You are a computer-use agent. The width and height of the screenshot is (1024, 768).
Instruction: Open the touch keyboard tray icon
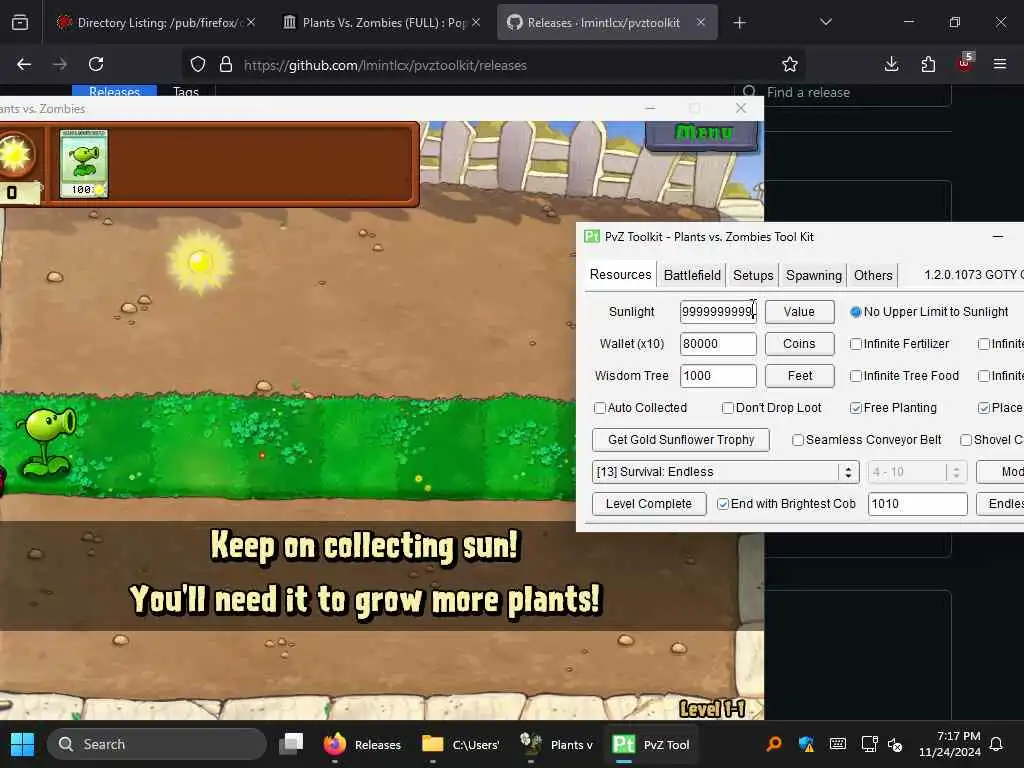838,744
